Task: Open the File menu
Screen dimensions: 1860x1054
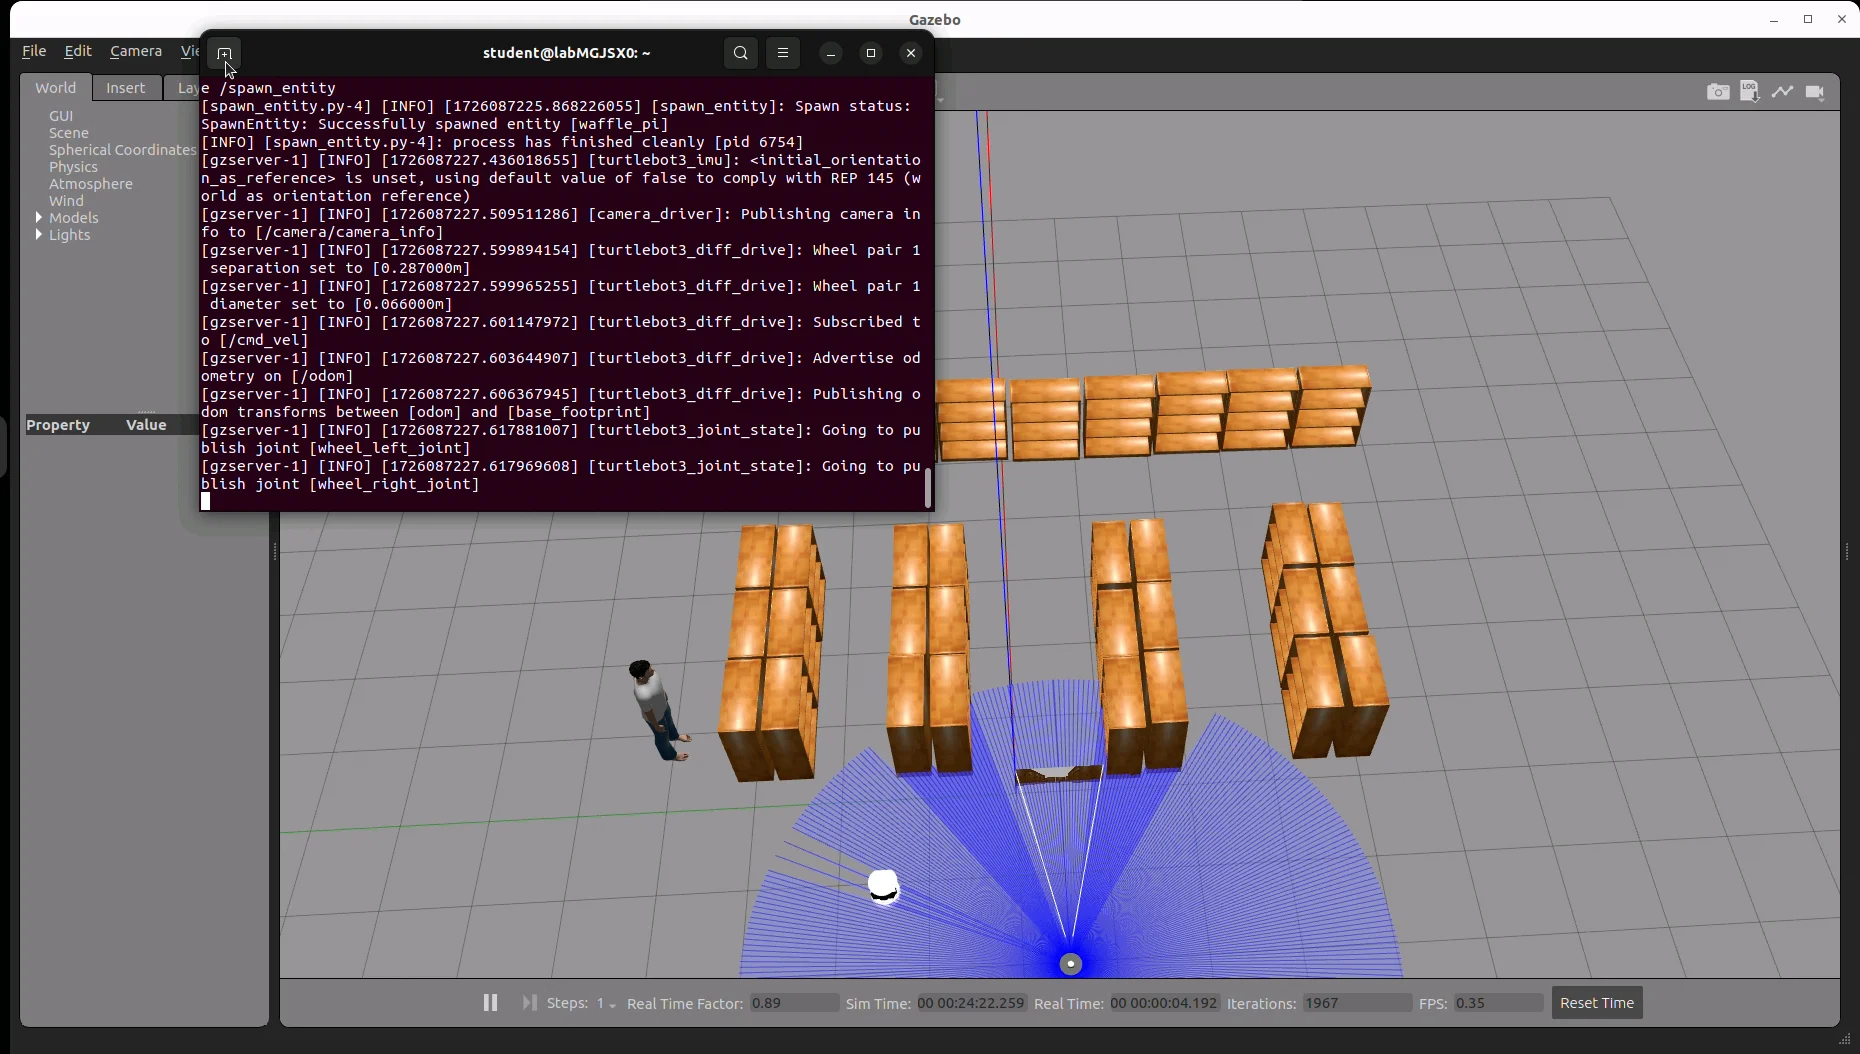Action: point(34,51)
